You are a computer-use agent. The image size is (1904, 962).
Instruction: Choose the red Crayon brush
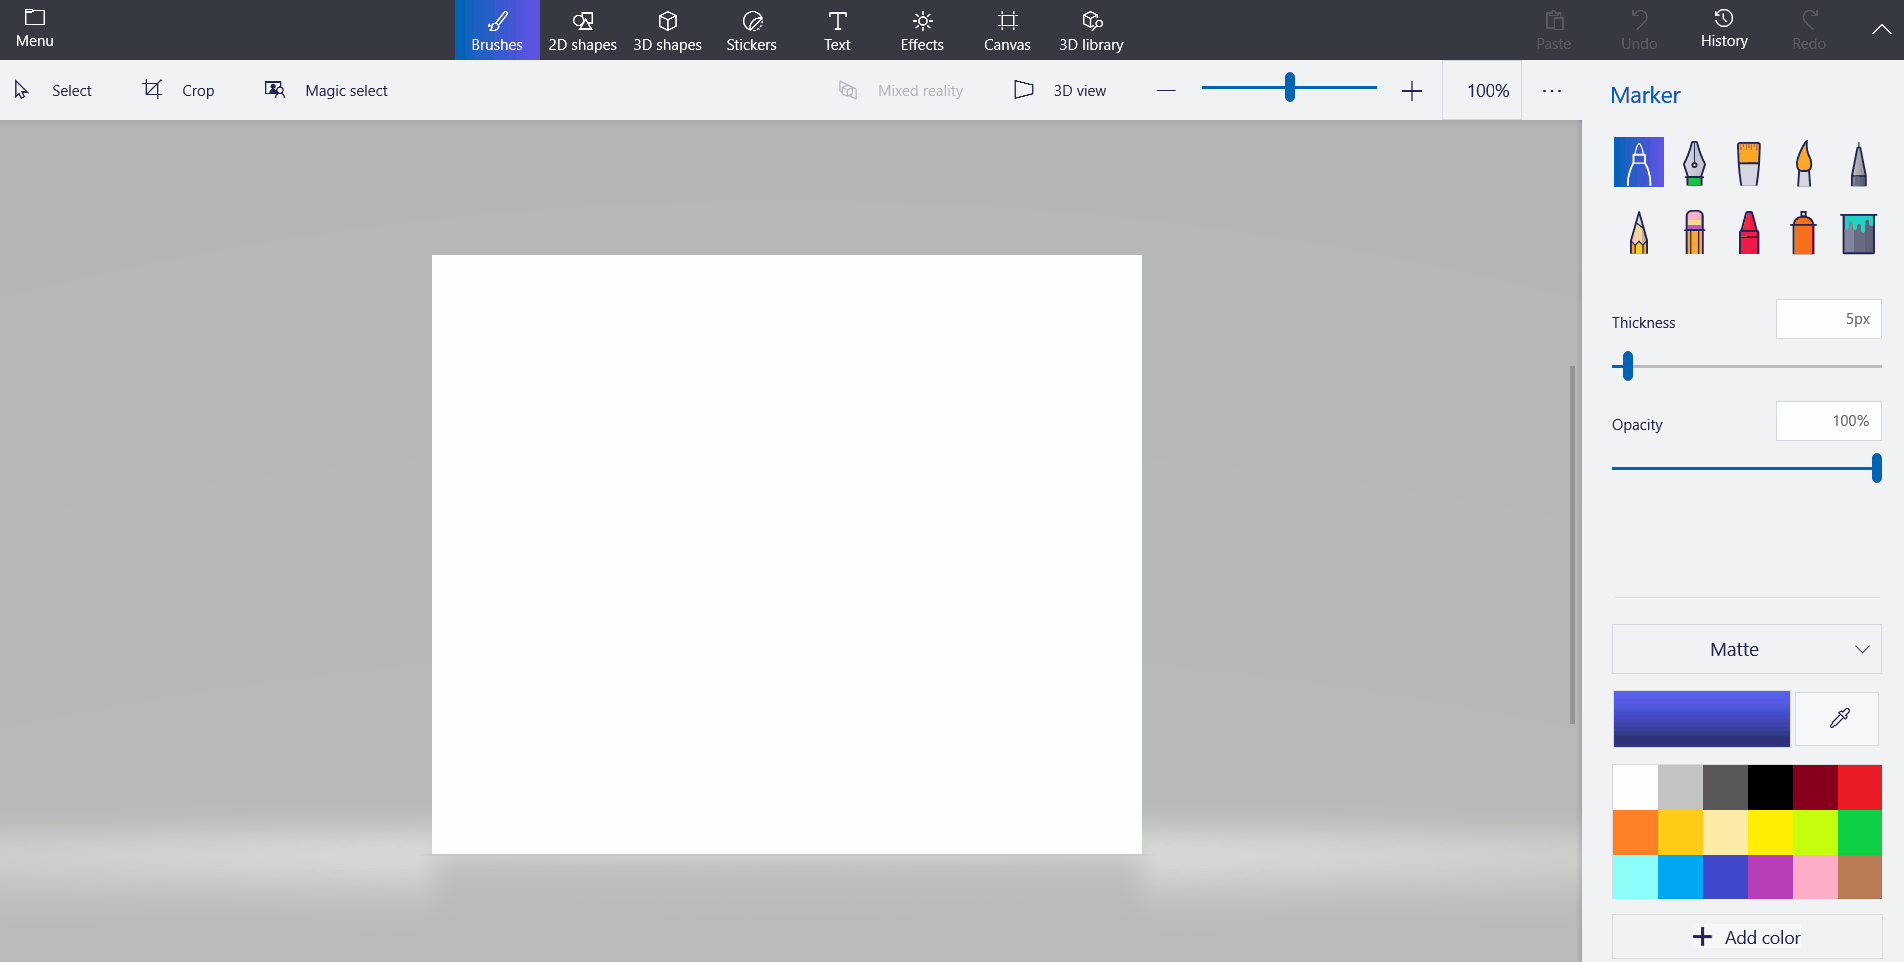point(1748,233)
